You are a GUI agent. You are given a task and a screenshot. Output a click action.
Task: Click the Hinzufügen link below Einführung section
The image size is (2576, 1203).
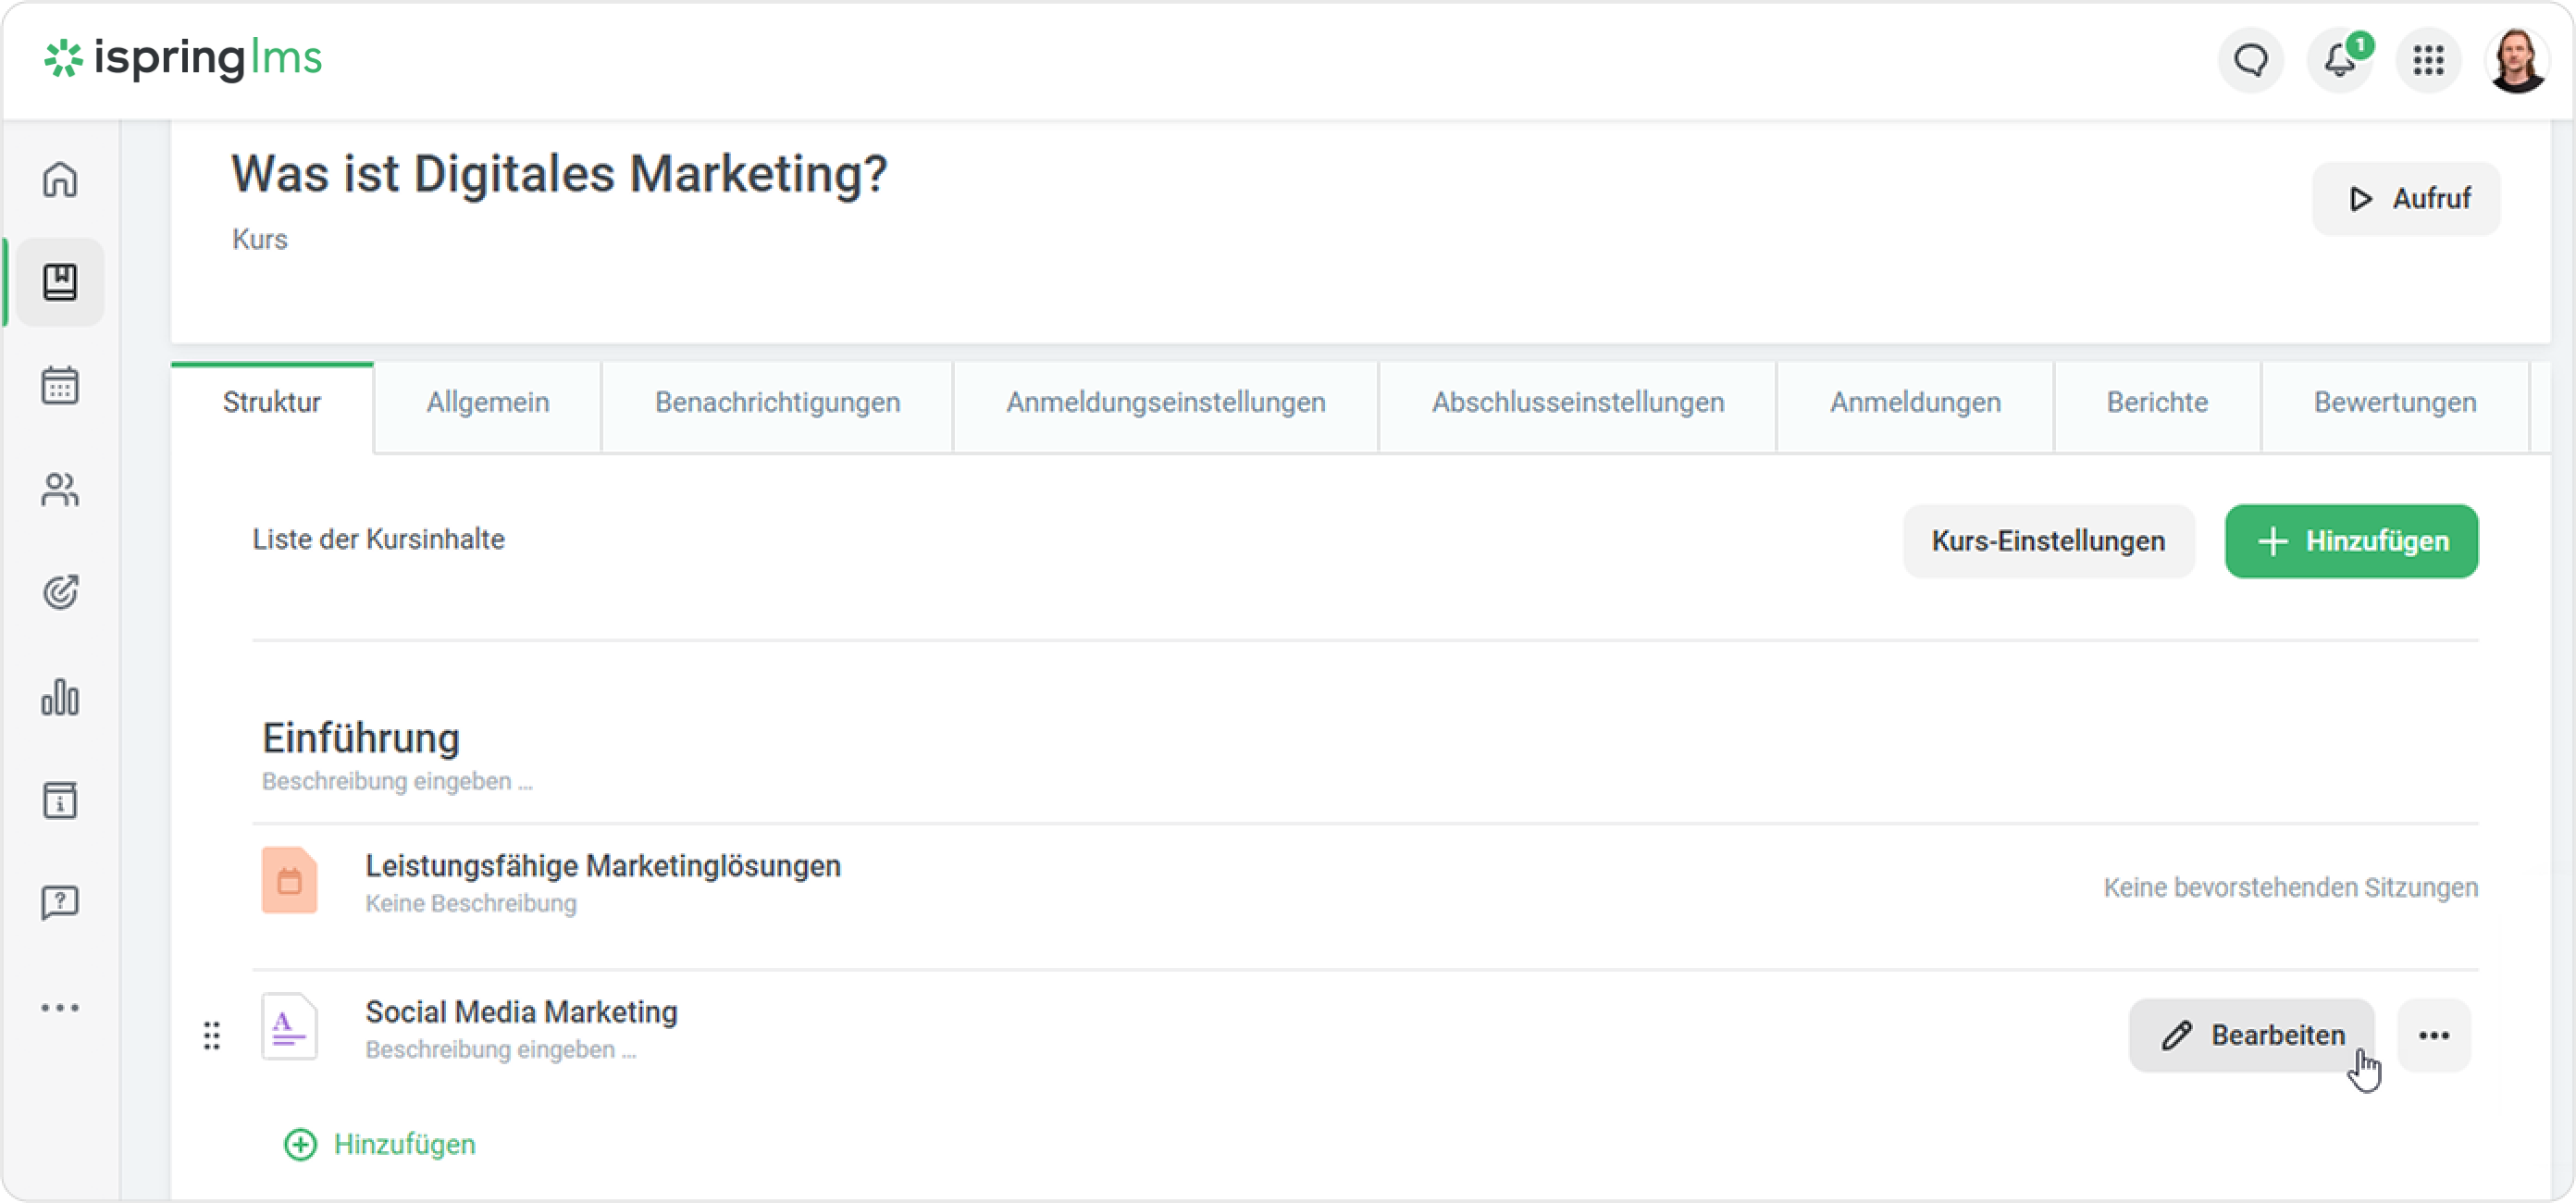380,1144
